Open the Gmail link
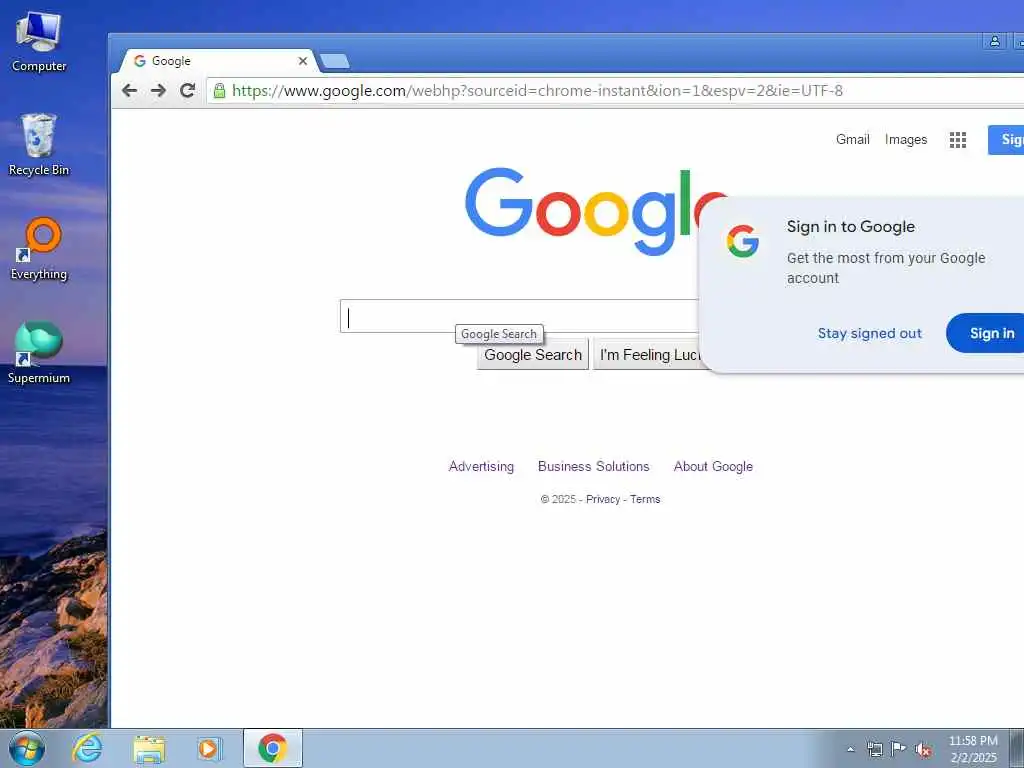Viewport: 1024px width, 768px height. tap(852, 139)
